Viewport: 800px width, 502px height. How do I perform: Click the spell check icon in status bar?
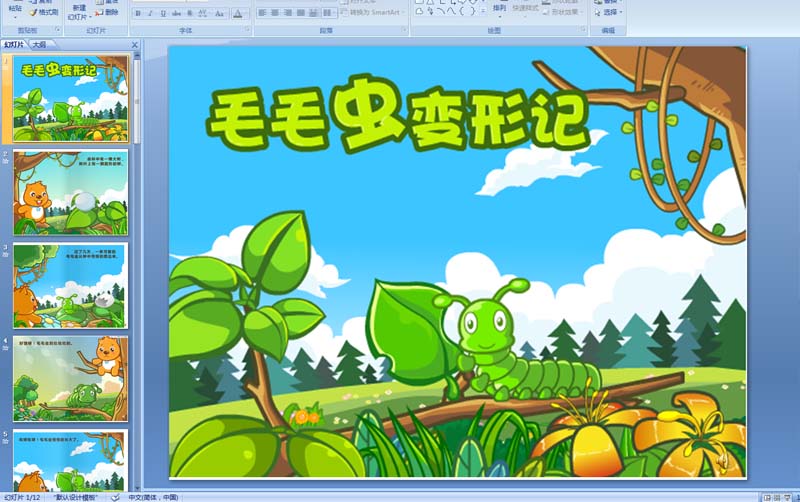coord(115,497)
